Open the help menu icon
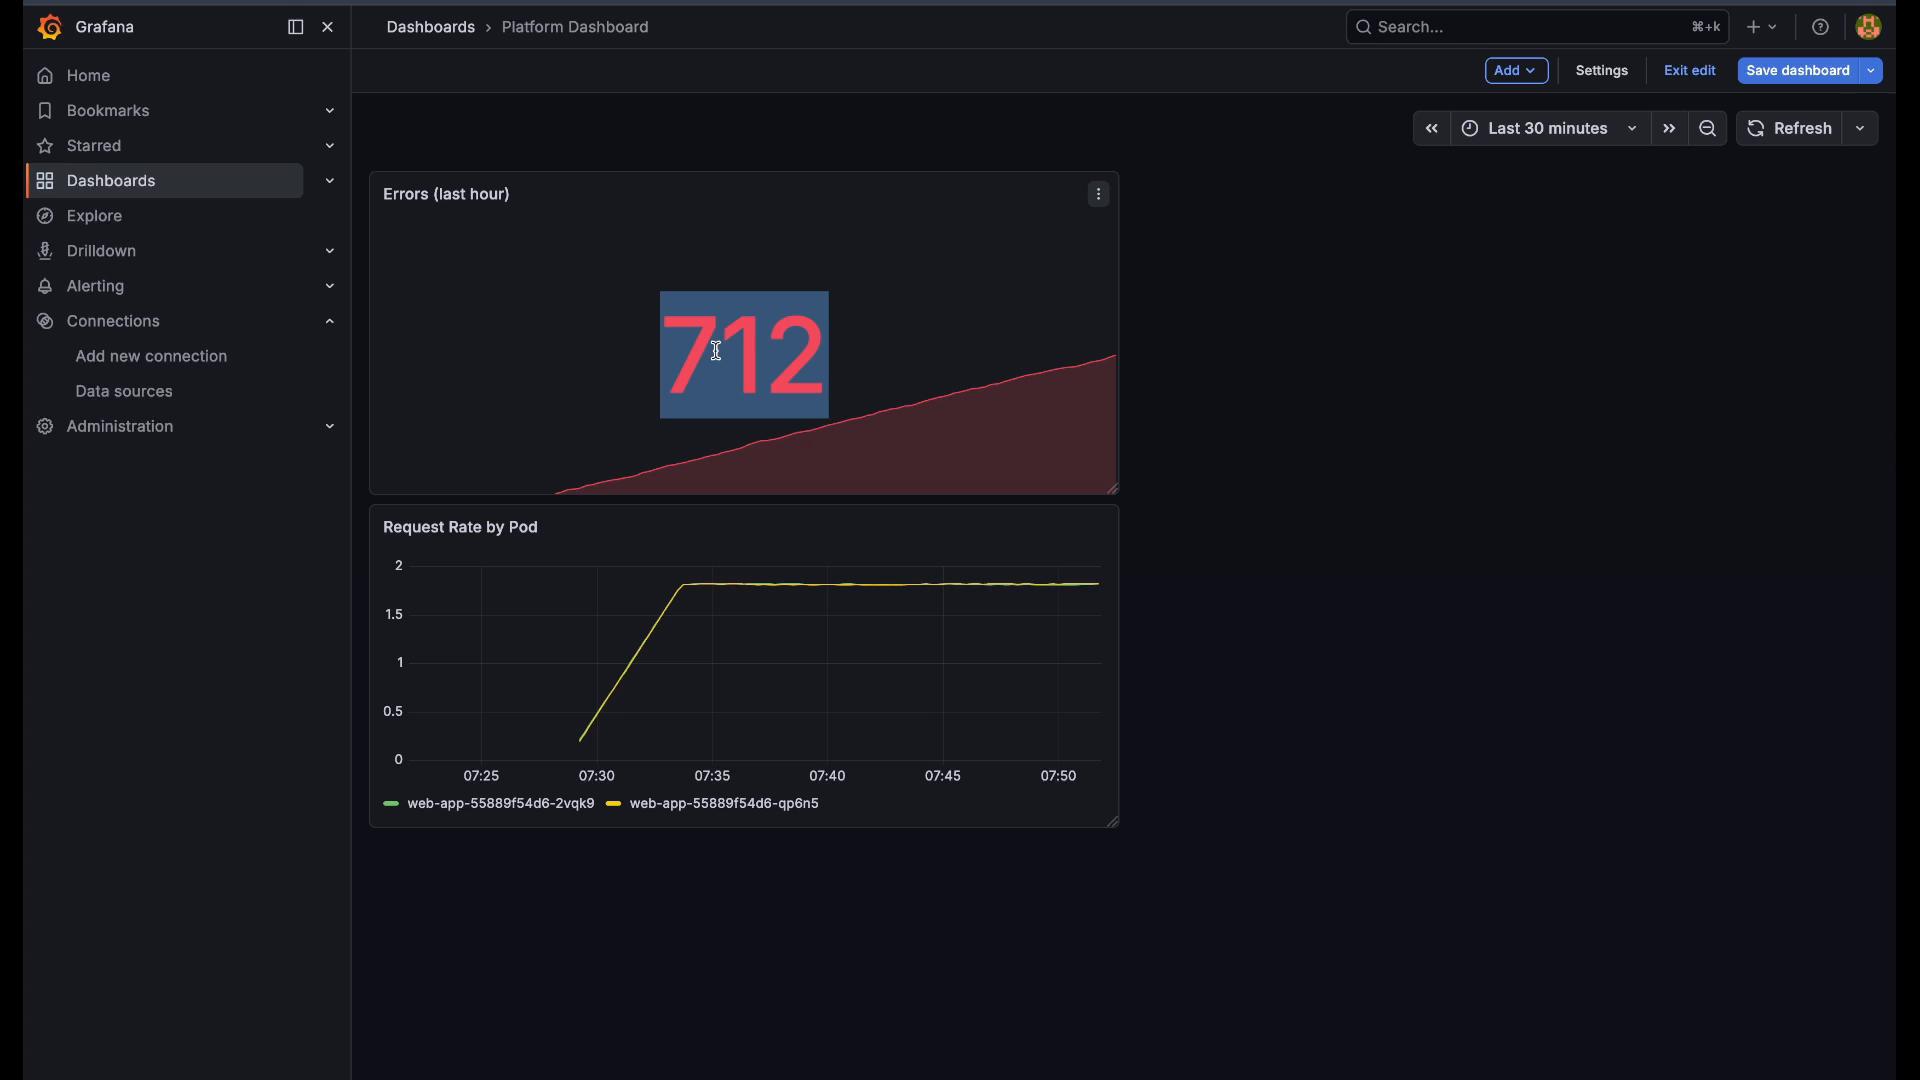 click(1820, 27)
